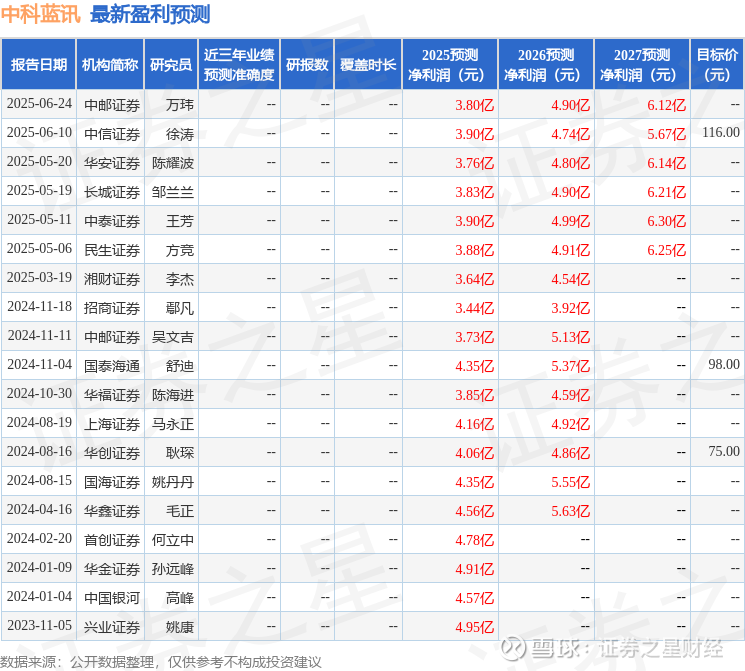The width and height of the screenshot is (745, 671).
Task: Select the 招商证券 institution cell
Action: (x=112, y=307)
